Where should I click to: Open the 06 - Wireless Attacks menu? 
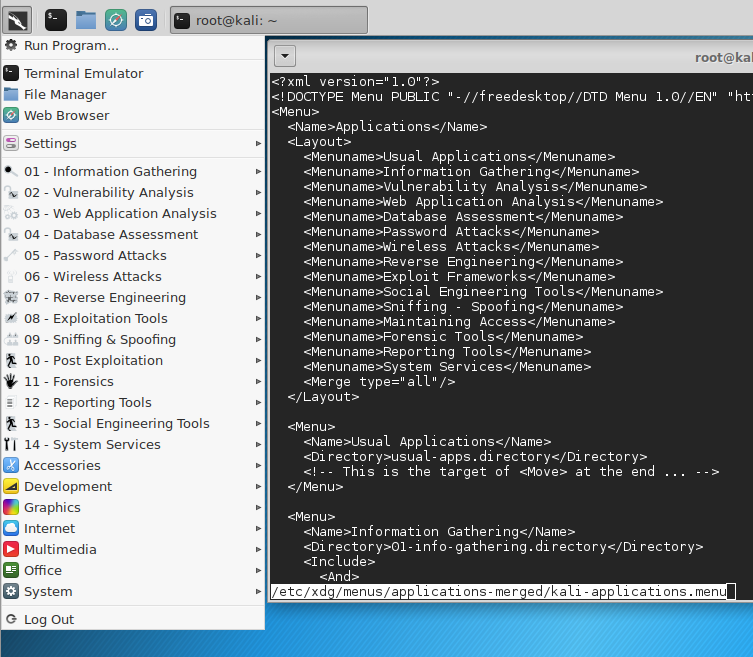pyautogui.click(x=92, y=276)
